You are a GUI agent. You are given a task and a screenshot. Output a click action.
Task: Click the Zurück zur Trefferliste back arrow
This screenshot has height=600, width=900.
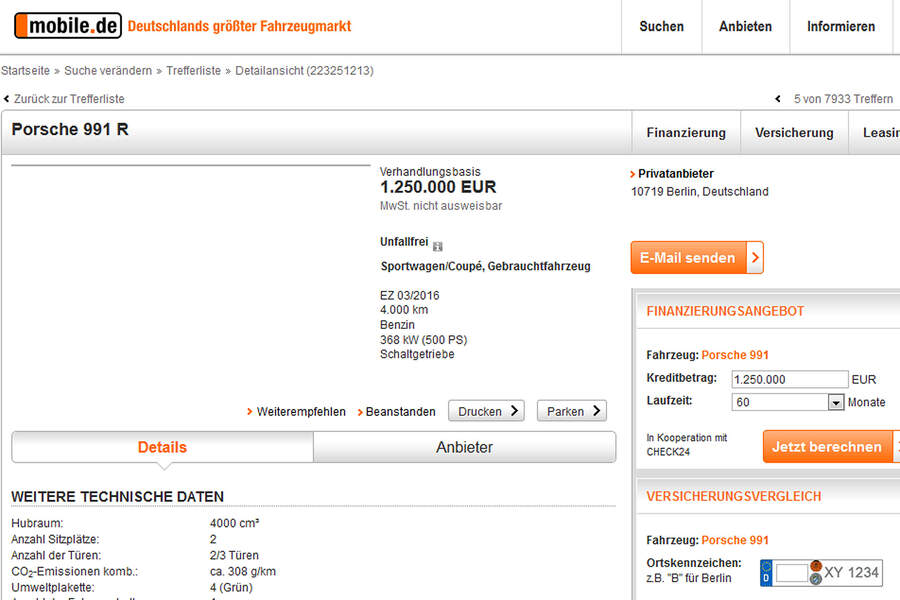tap(6, 99)
